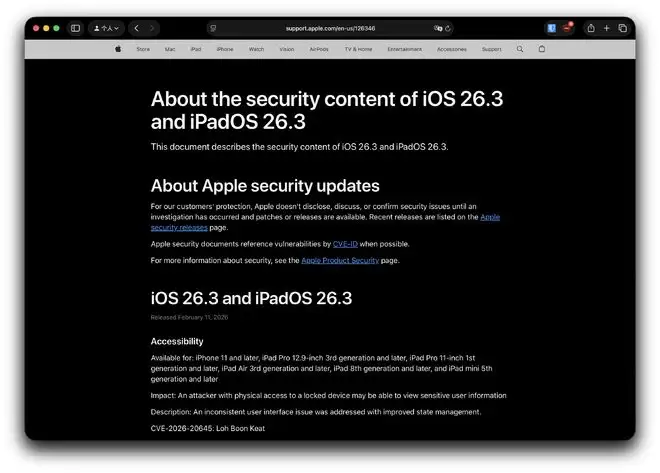Image resolution: width=660 pixels, height=473 pixels.
Task: Go back to the previous page
Action: click(137, 28)
